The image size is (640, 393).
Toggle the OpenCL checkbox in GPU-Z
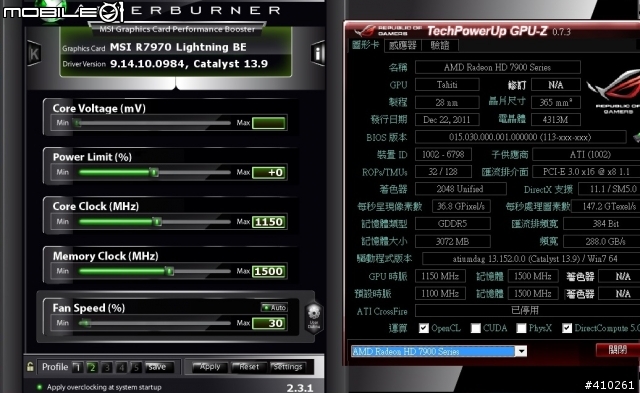pos(424,328)
